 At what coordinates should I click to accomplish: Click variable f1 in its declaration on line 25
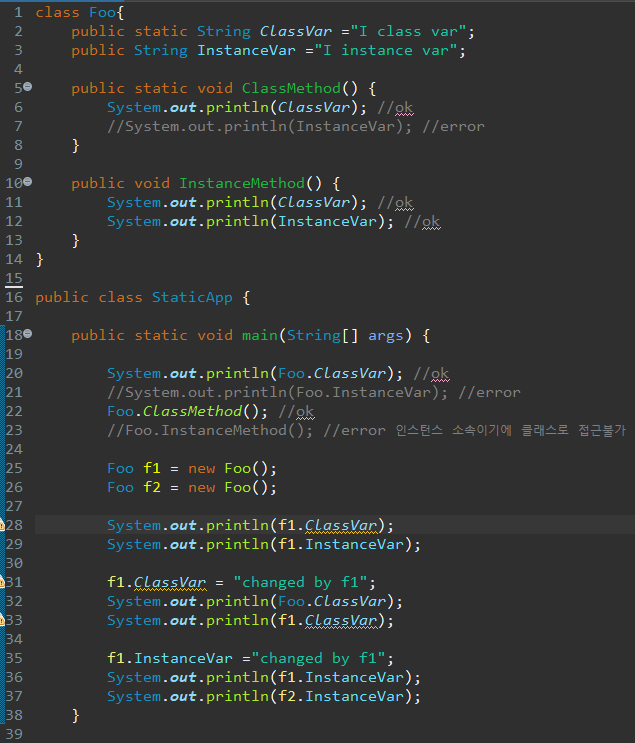(152, 469)
